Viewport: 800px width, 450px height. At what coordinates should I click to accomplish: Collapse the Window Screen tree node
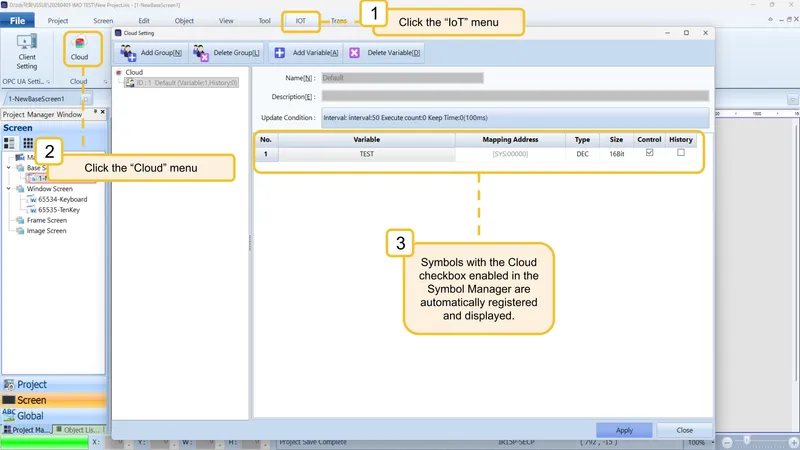click(9, 188)
